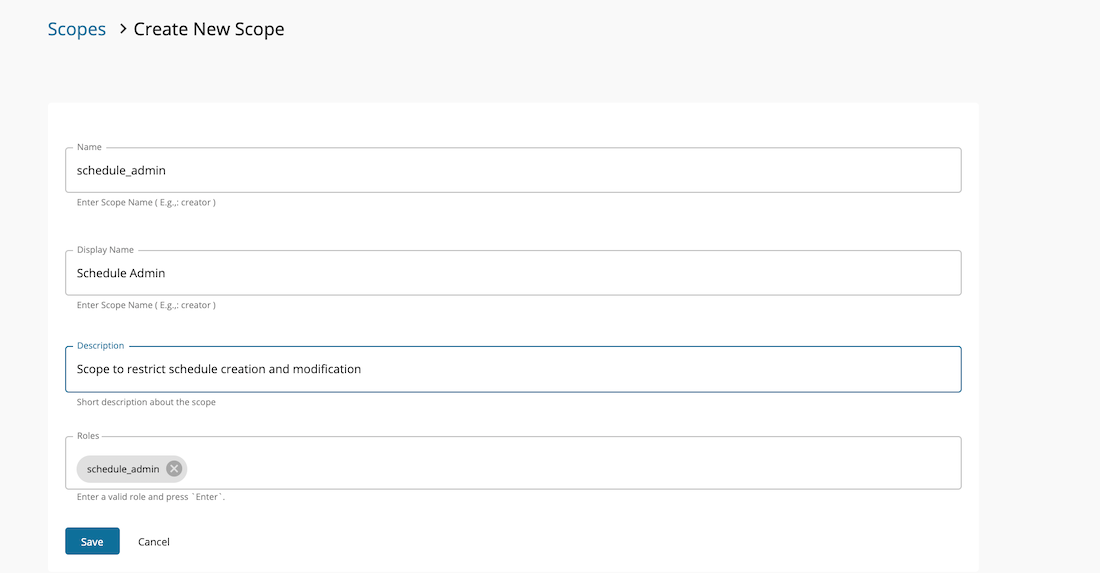
Task: Click the Roles field label
Action: (89, 436)
